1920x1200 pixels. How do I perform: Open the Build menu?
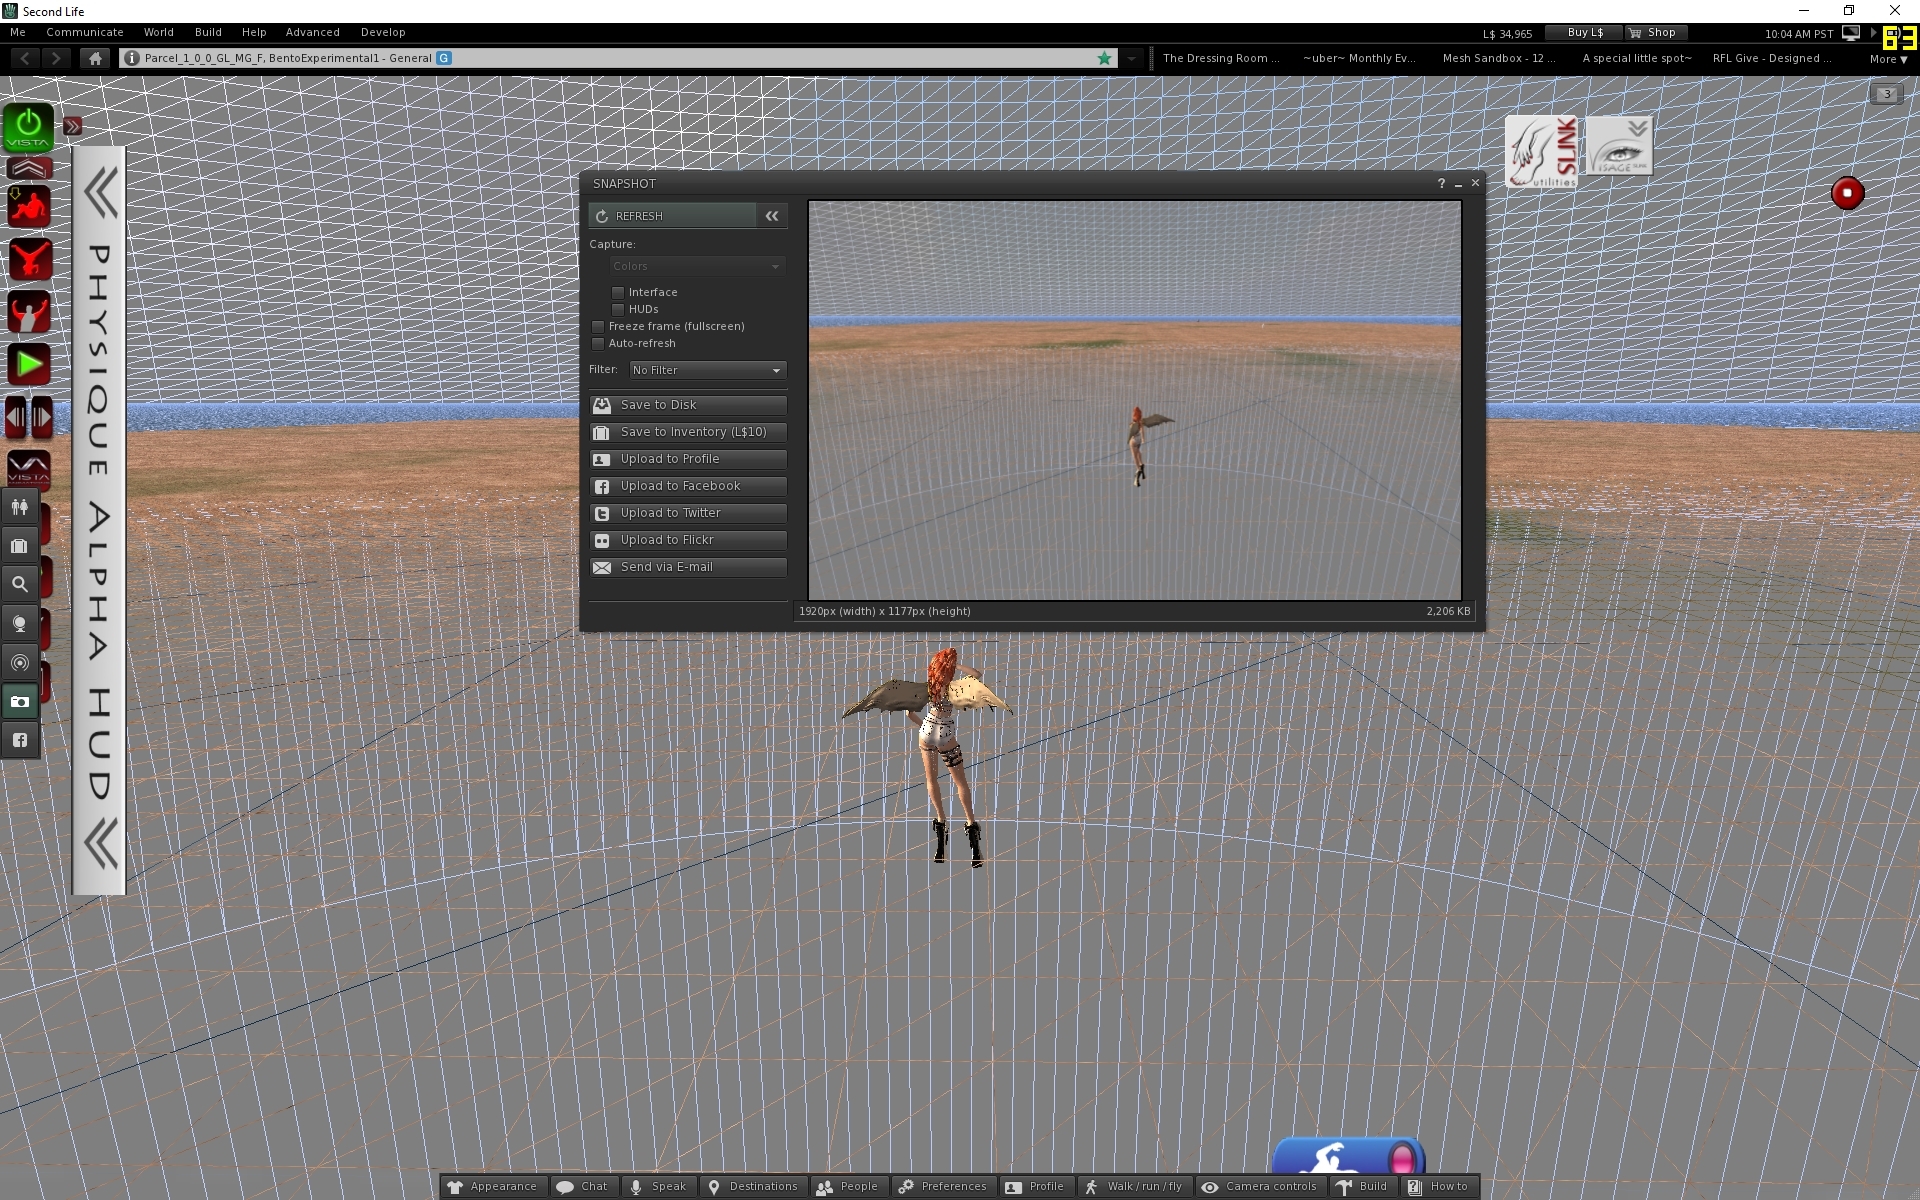(208, 32)
